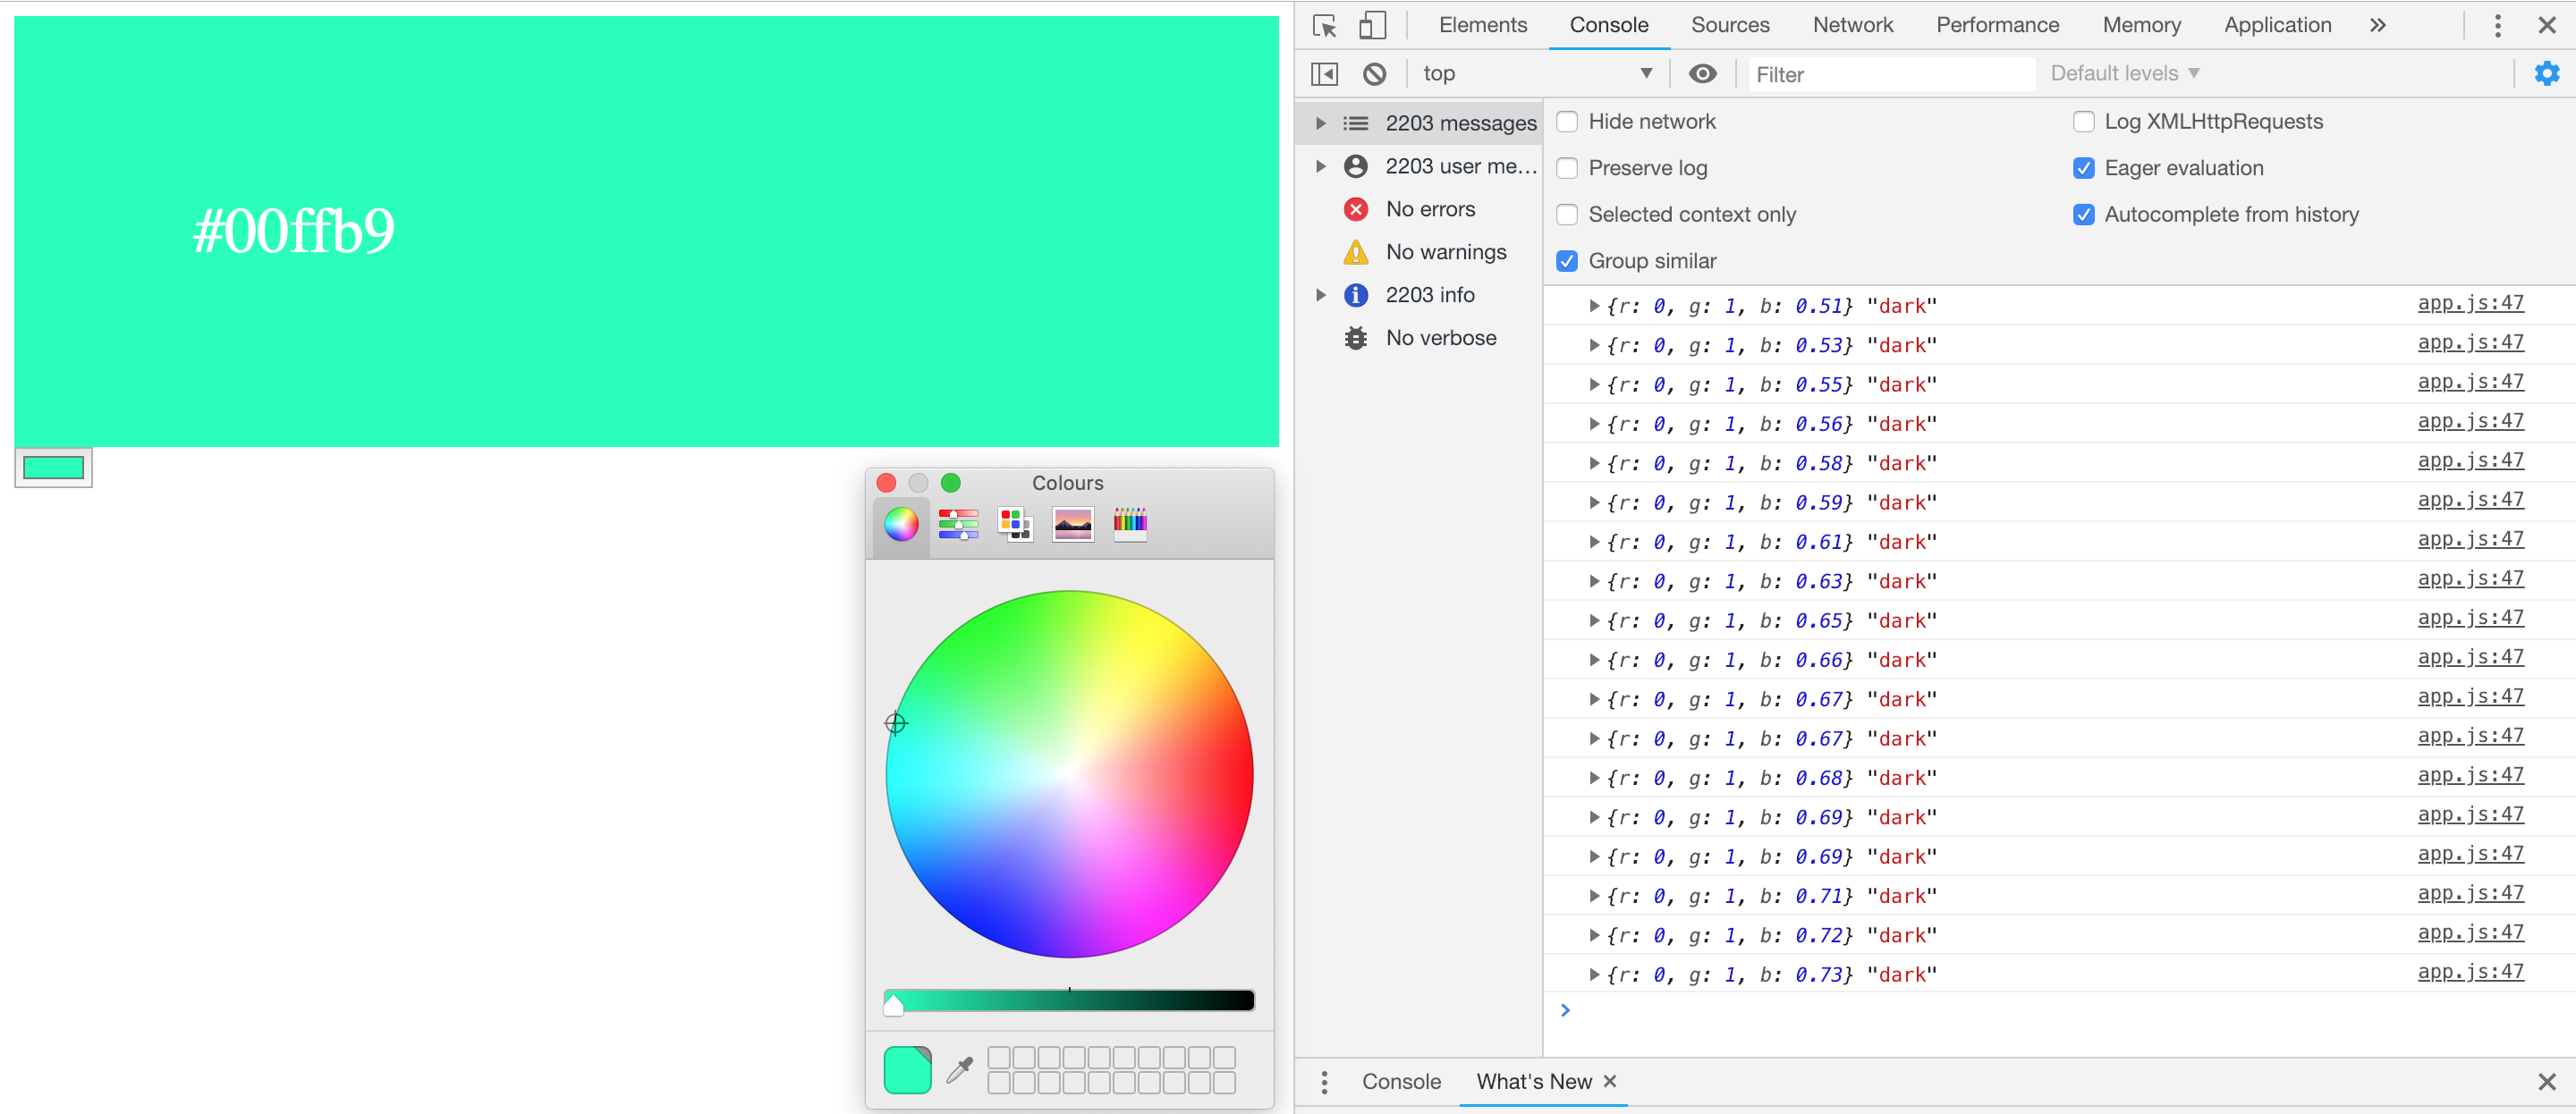
Task: Uncheck the Group similar checkbox
Action: pos(1567,261)
